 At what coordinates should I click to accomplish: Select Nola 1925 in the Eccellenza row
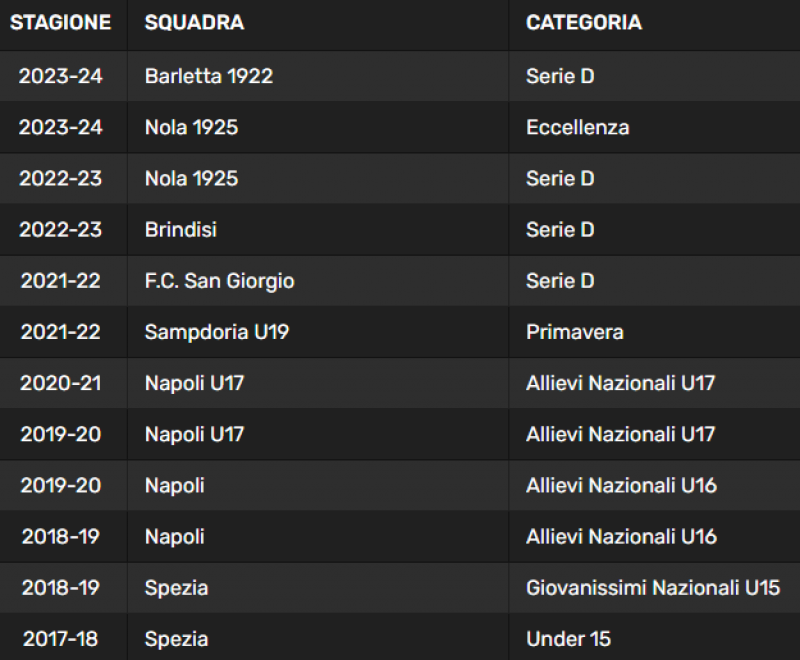pyautogui.click(x=191, y=128)
